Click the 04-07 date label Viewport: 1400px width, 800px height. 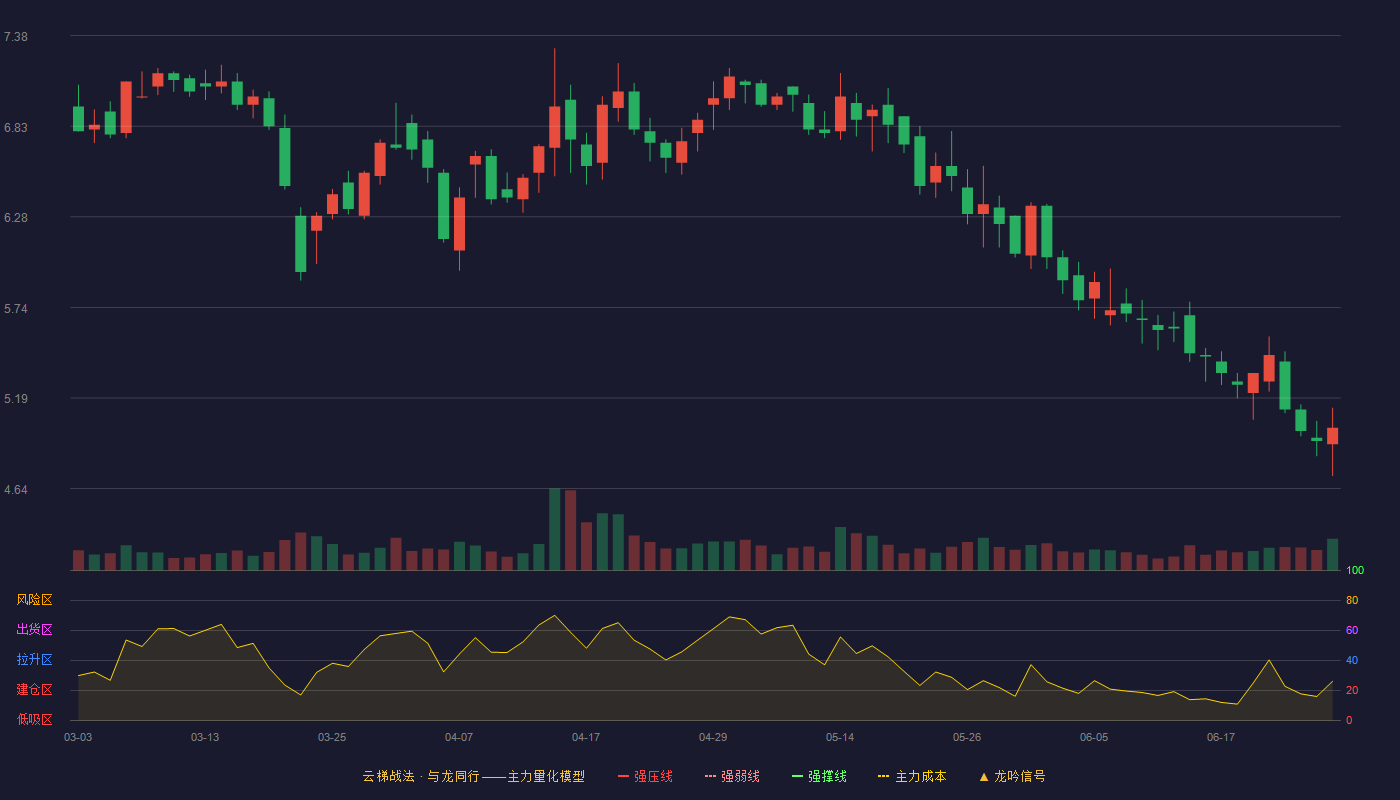pyautogui.click(x=459, y=737)
